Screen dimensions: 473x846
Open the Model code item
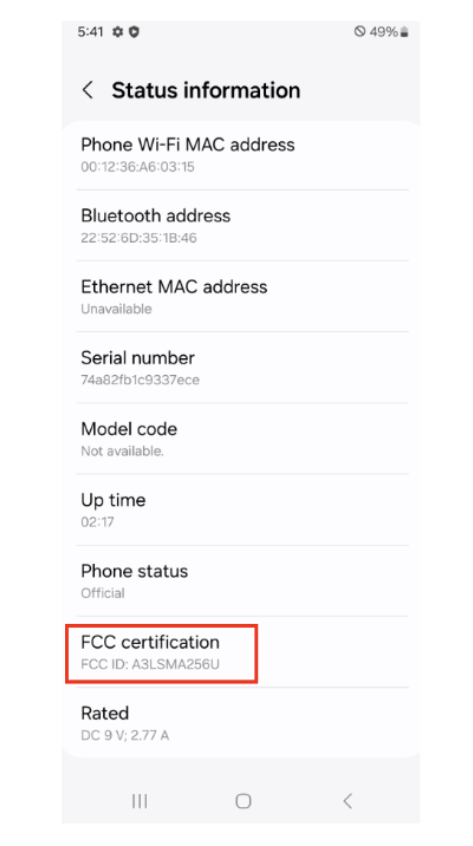[242, 439]
